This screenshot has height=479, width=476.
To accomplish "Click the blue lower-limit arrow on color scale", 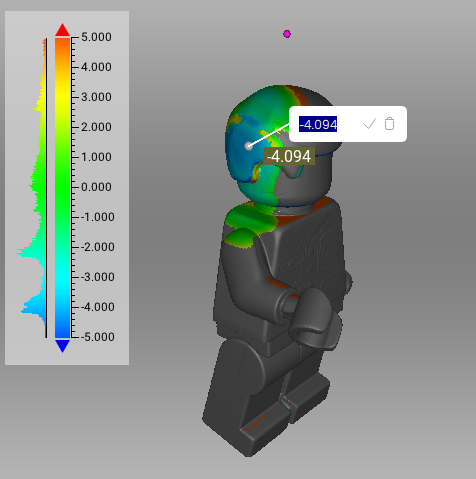I will [62, 346].
